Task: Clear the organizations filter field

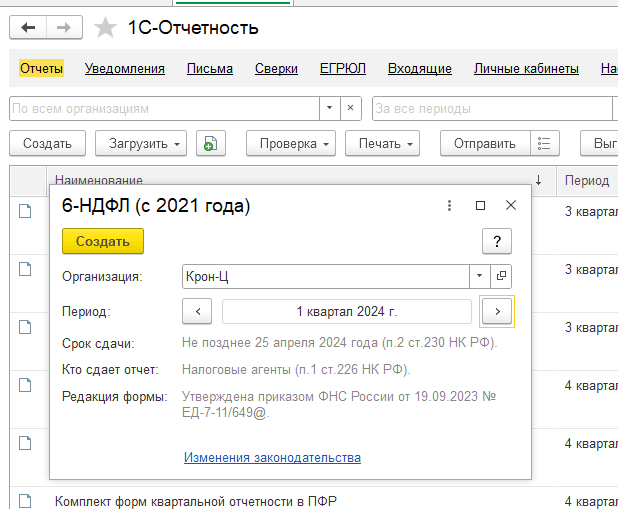Action: point(350,108)
